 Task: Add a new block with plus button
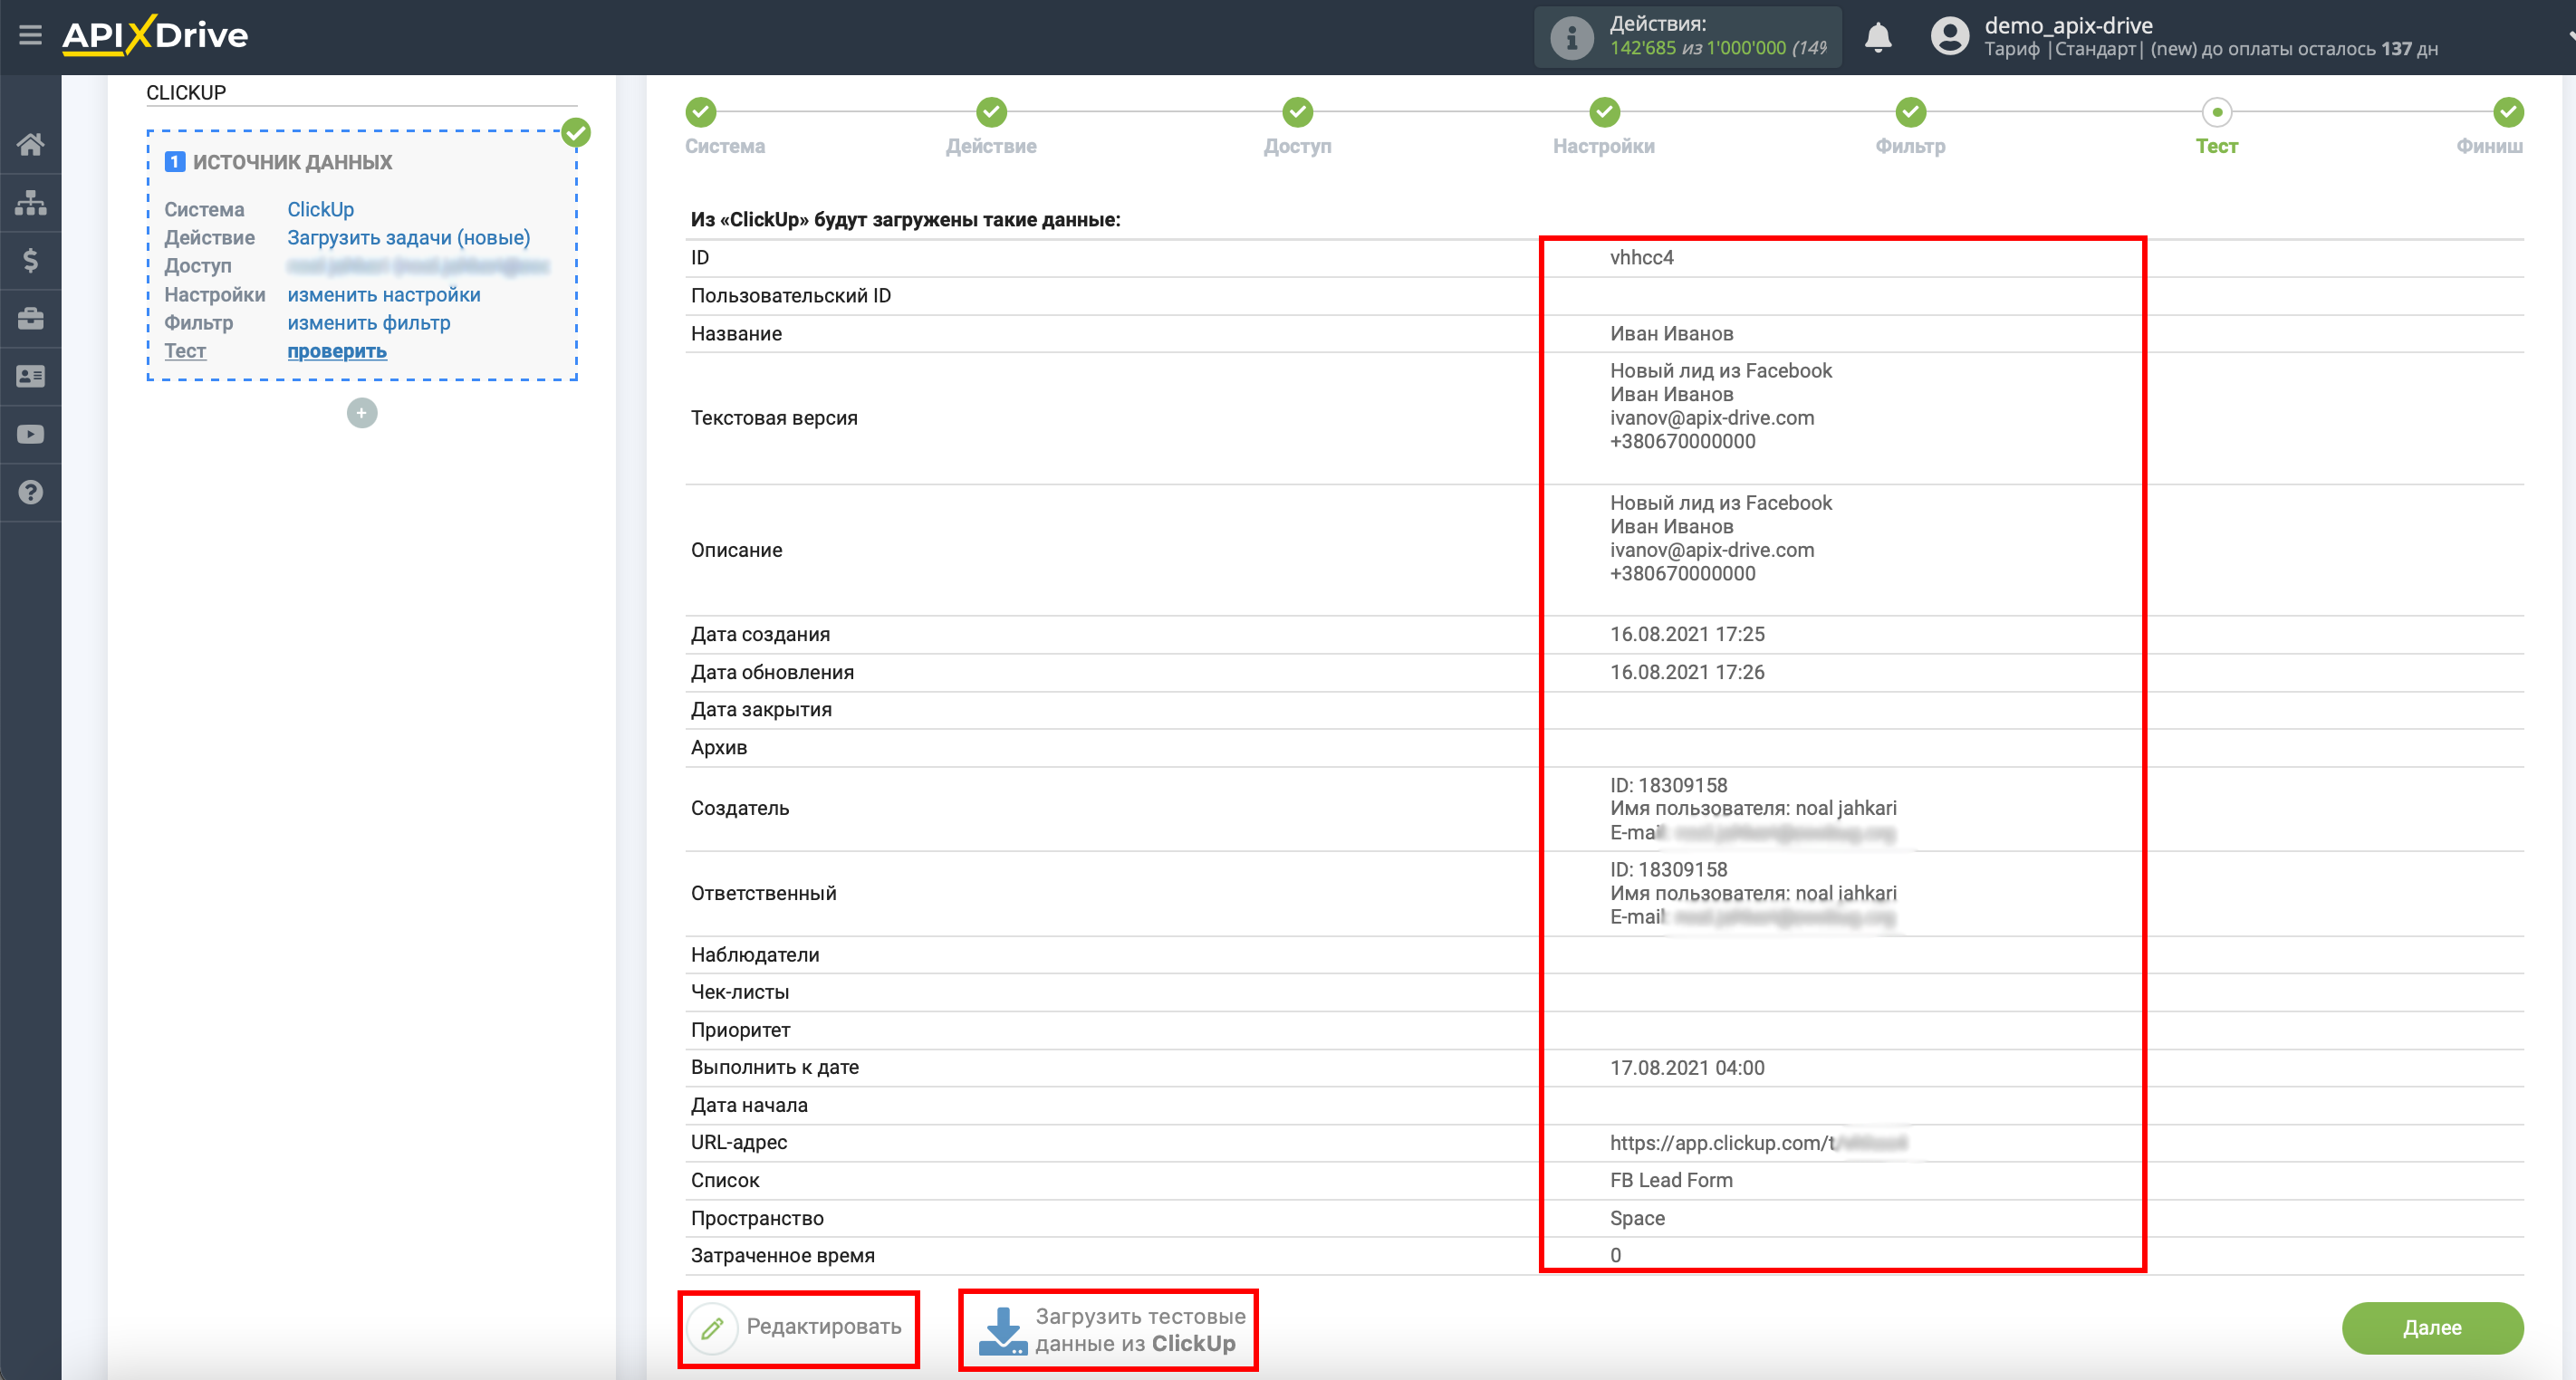pyautogui.click(x=362, y=413)
